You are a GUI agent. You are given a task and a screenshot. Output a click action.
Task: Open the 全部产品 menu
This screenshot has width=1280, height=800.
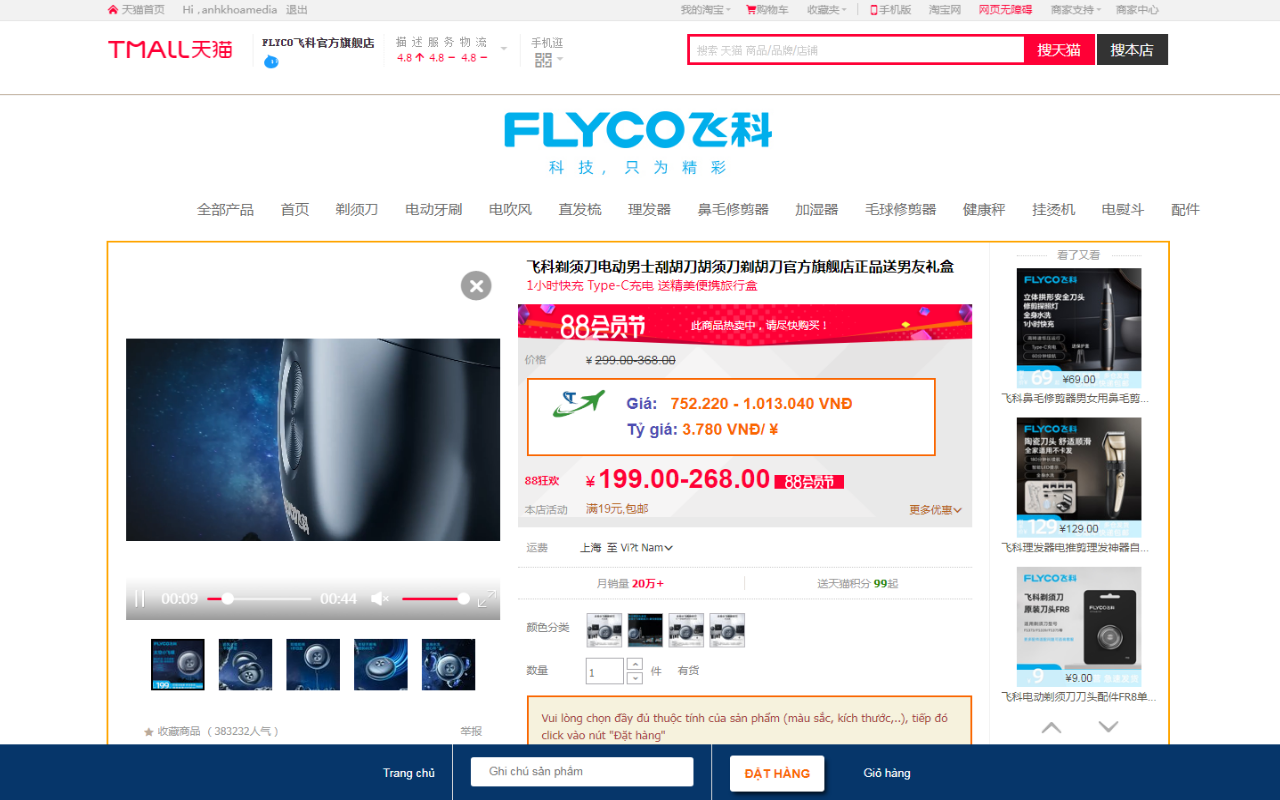225,210
